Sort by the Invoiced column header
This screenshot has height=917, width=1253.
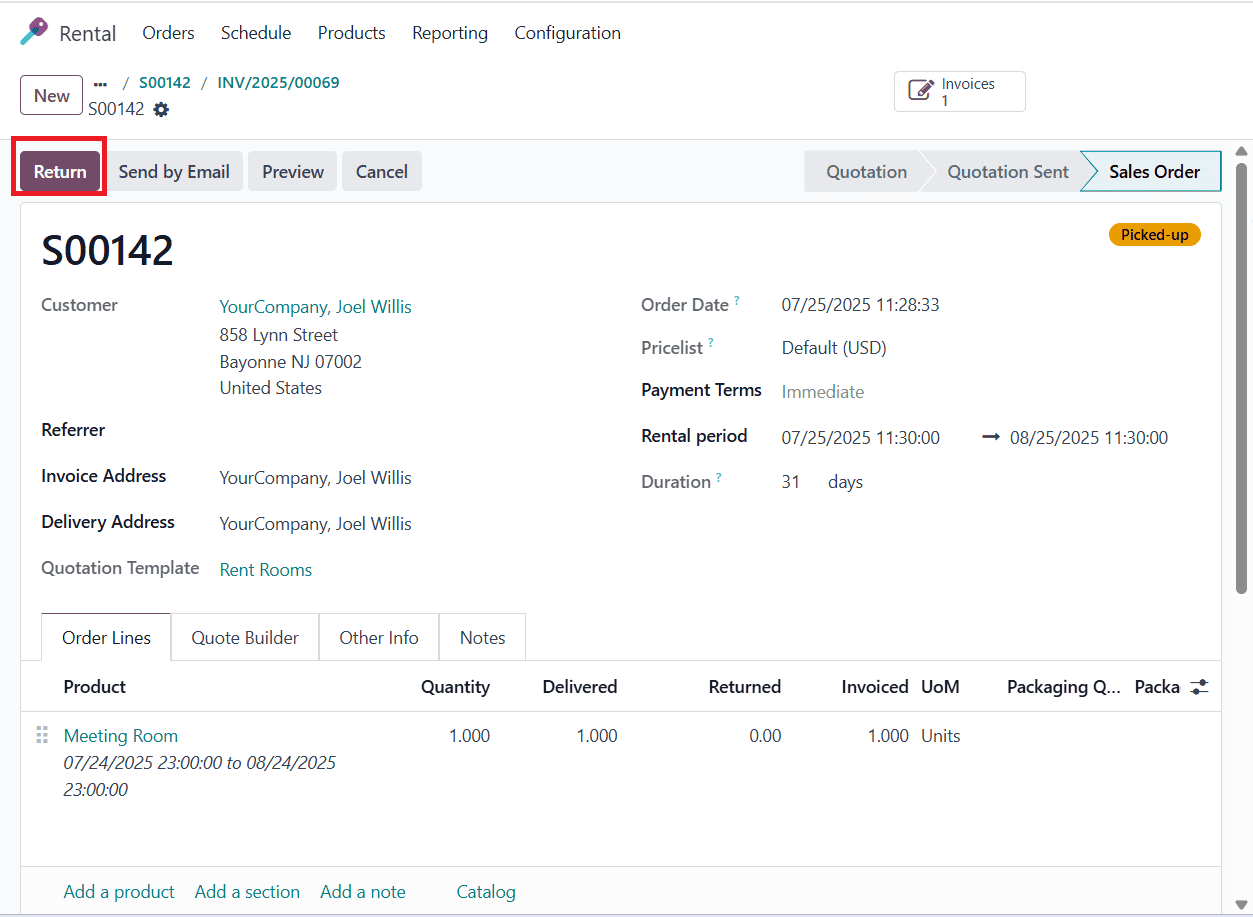pyautogui.click(x=875, y=687)
